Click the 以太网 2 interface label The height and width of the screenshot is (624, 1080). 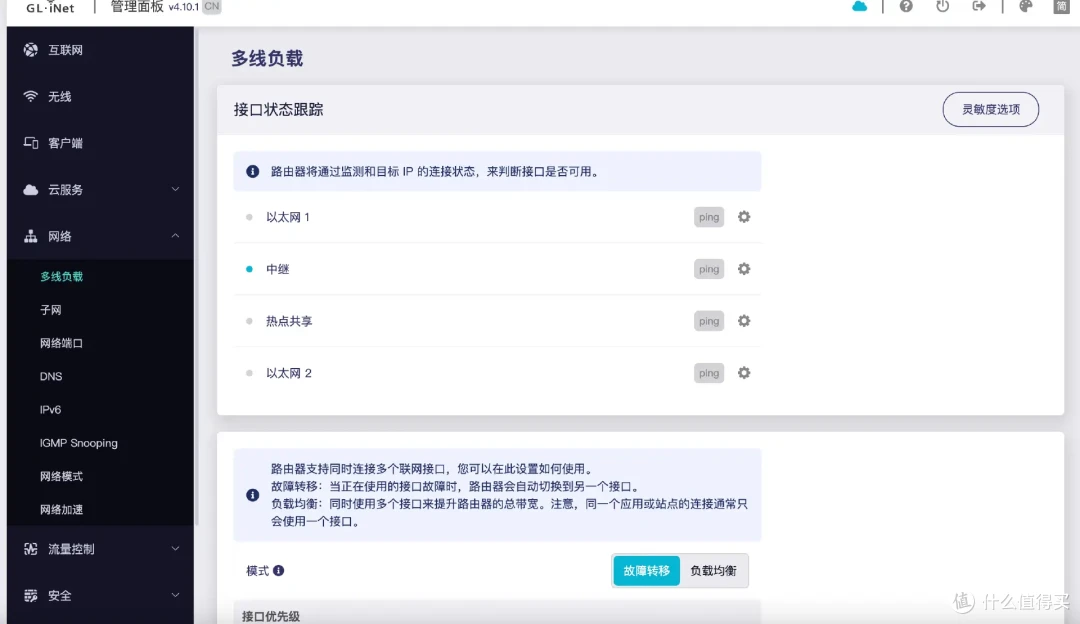[x=289, y=373]
